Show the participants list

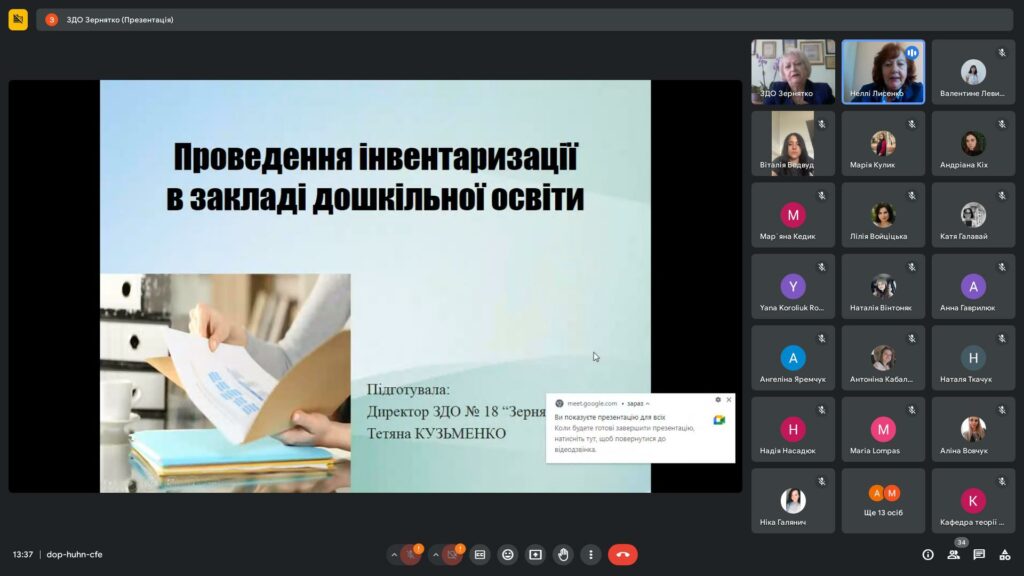953,554
